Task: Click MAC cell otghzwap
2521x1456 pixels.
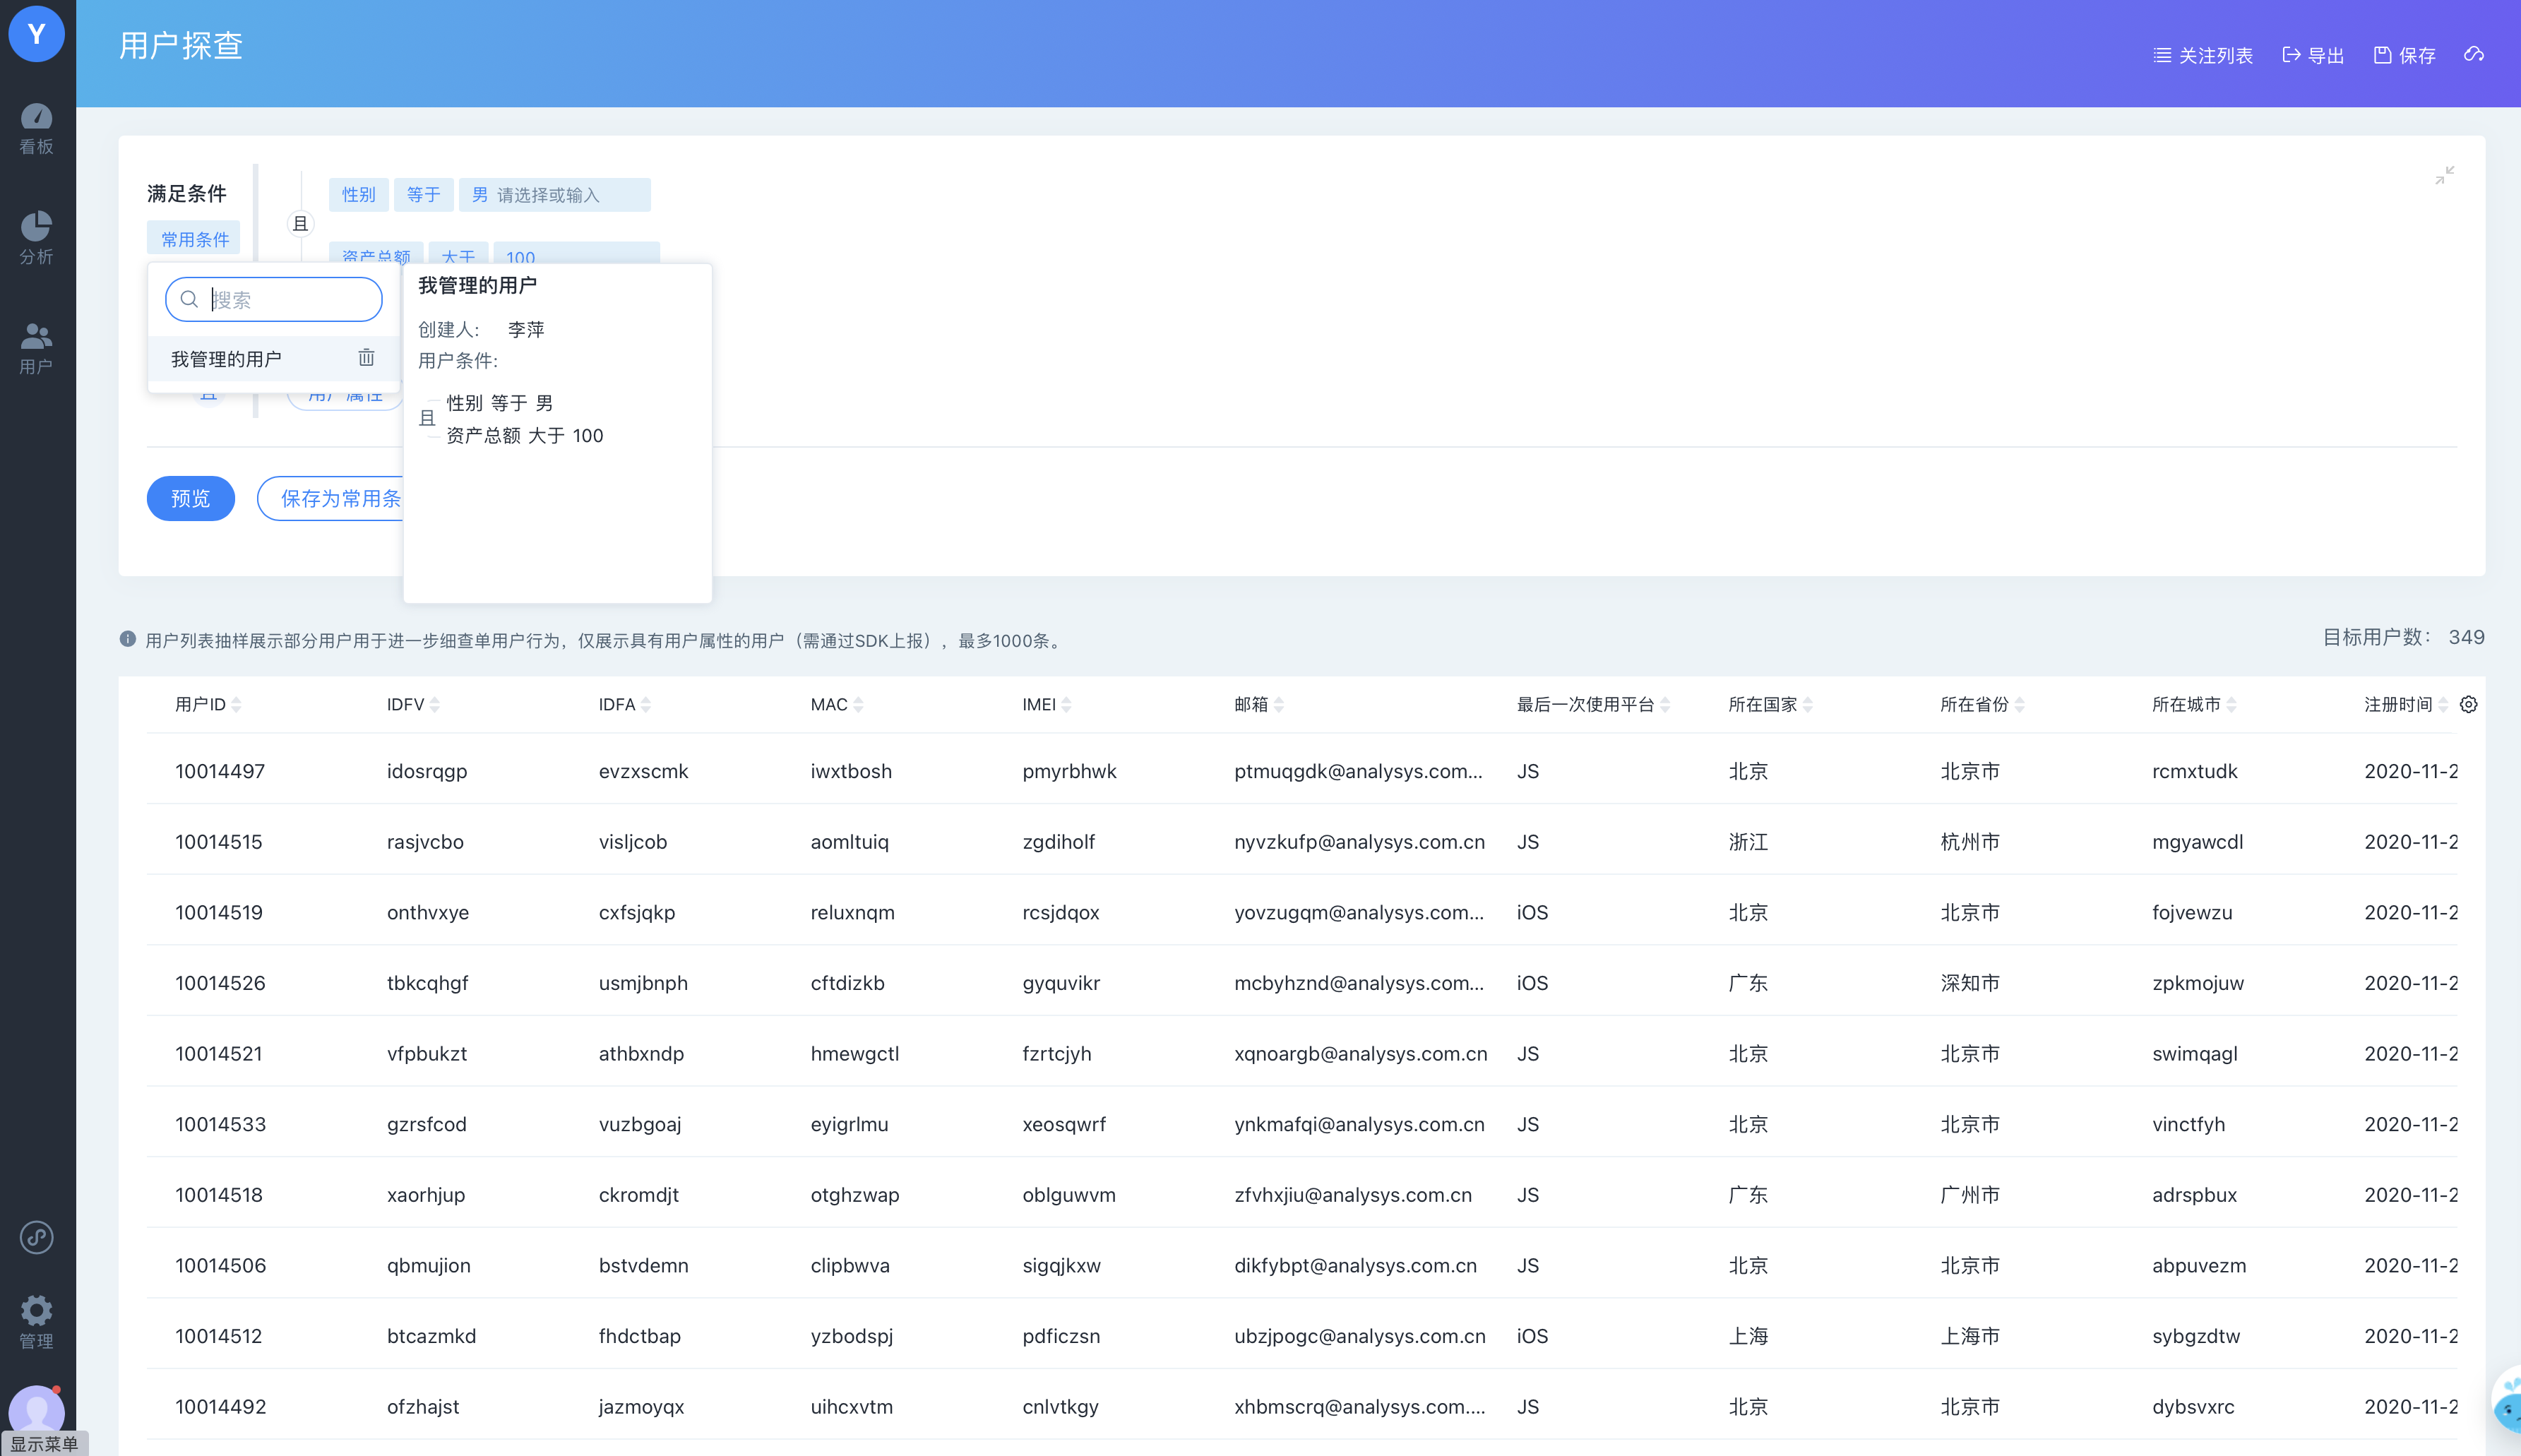Action: point(854,1195)
